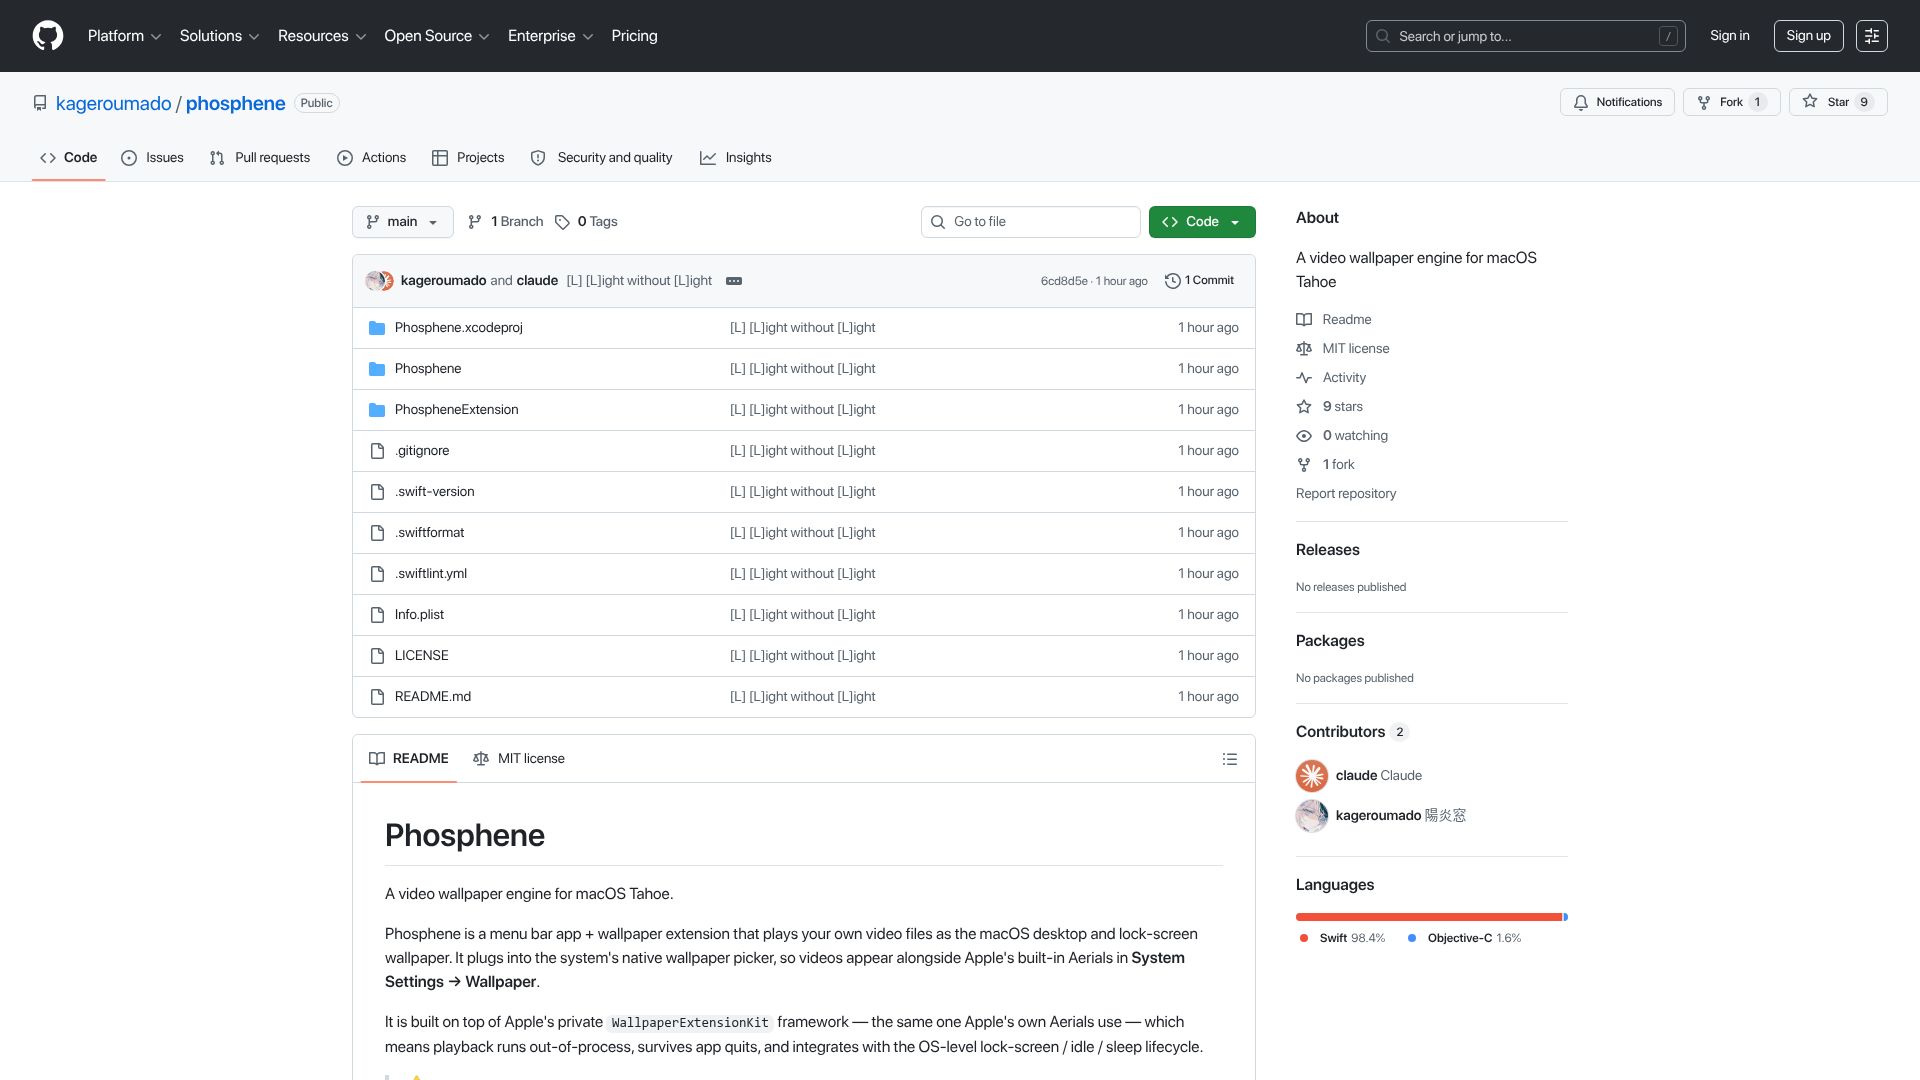Image resolution: width=1920 pixels, height=1080 pixels.
Task: Switch to the Actions tab
Action: [x=371, y=158]
